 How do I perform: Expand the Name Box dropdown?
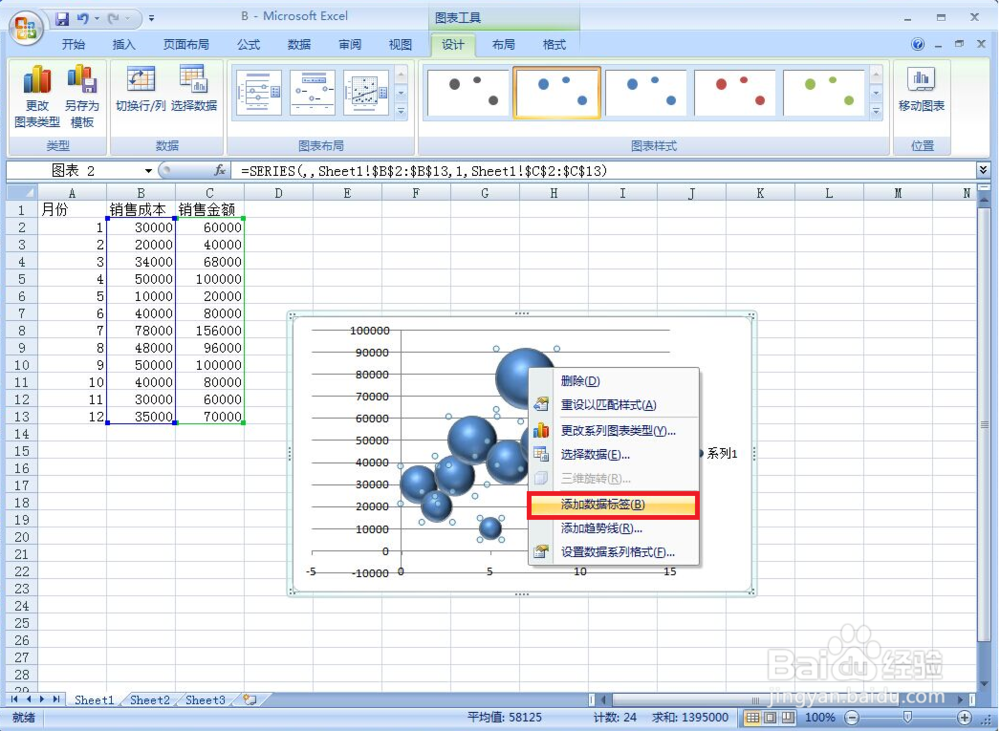tap(148, 170)
